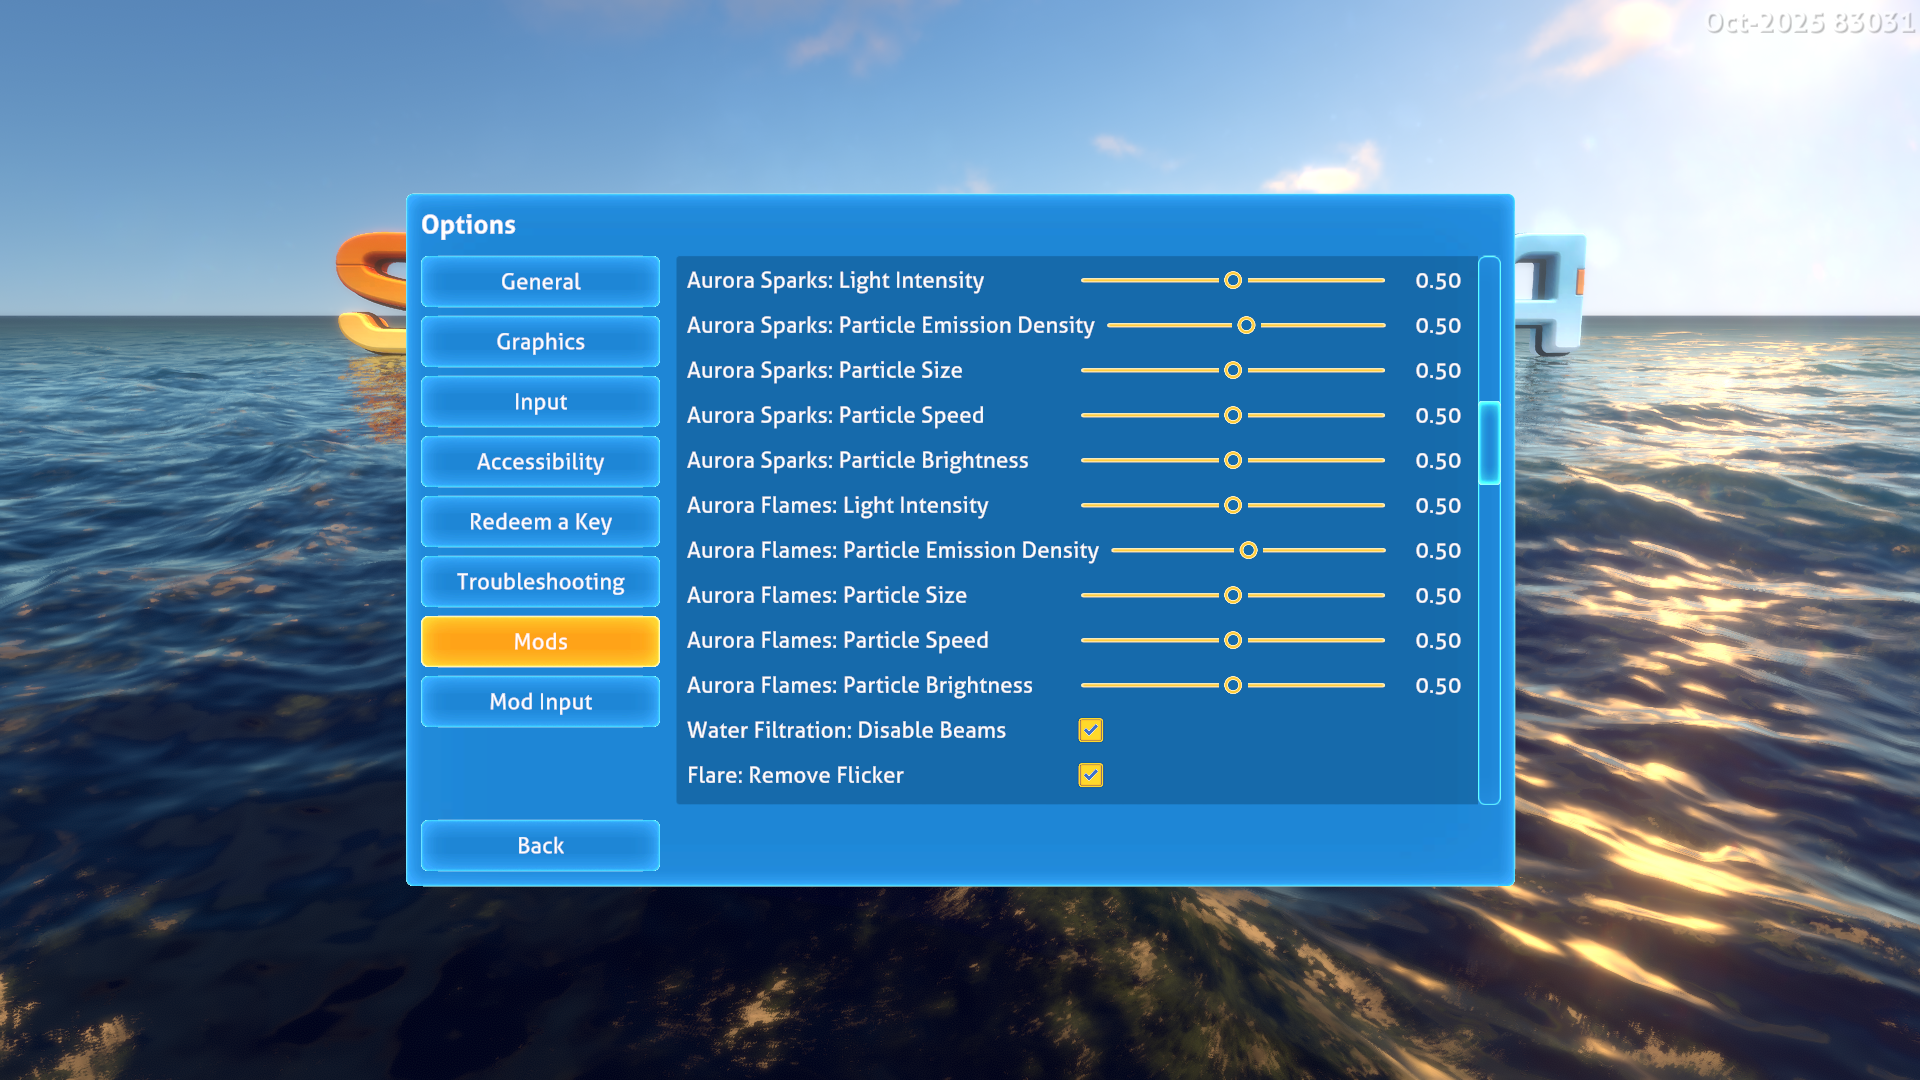Select the Accessibility tab
This screenshot has width=1920, height=1080.
(540, 462)
